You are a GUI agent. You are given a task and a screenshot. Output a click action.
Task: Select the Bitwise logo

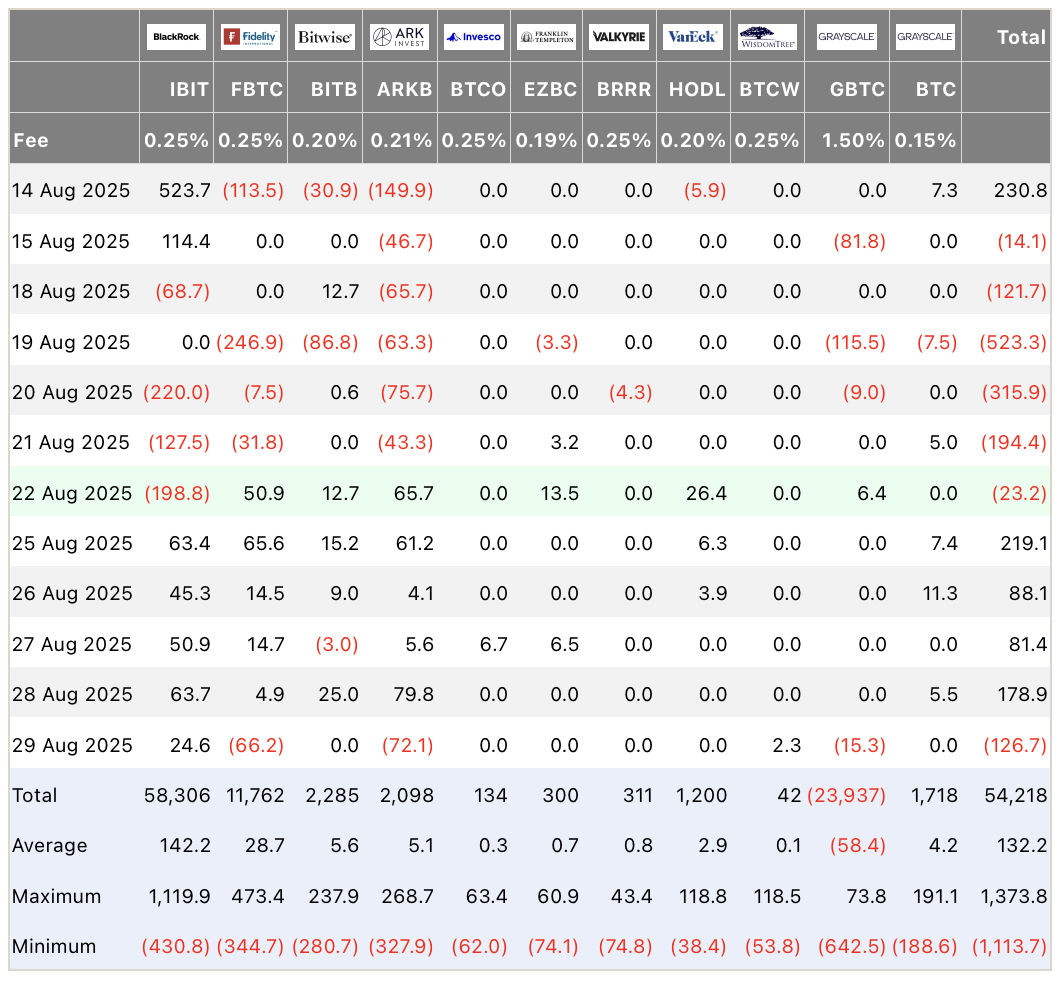pyautogui.click(x=324, y=37)
